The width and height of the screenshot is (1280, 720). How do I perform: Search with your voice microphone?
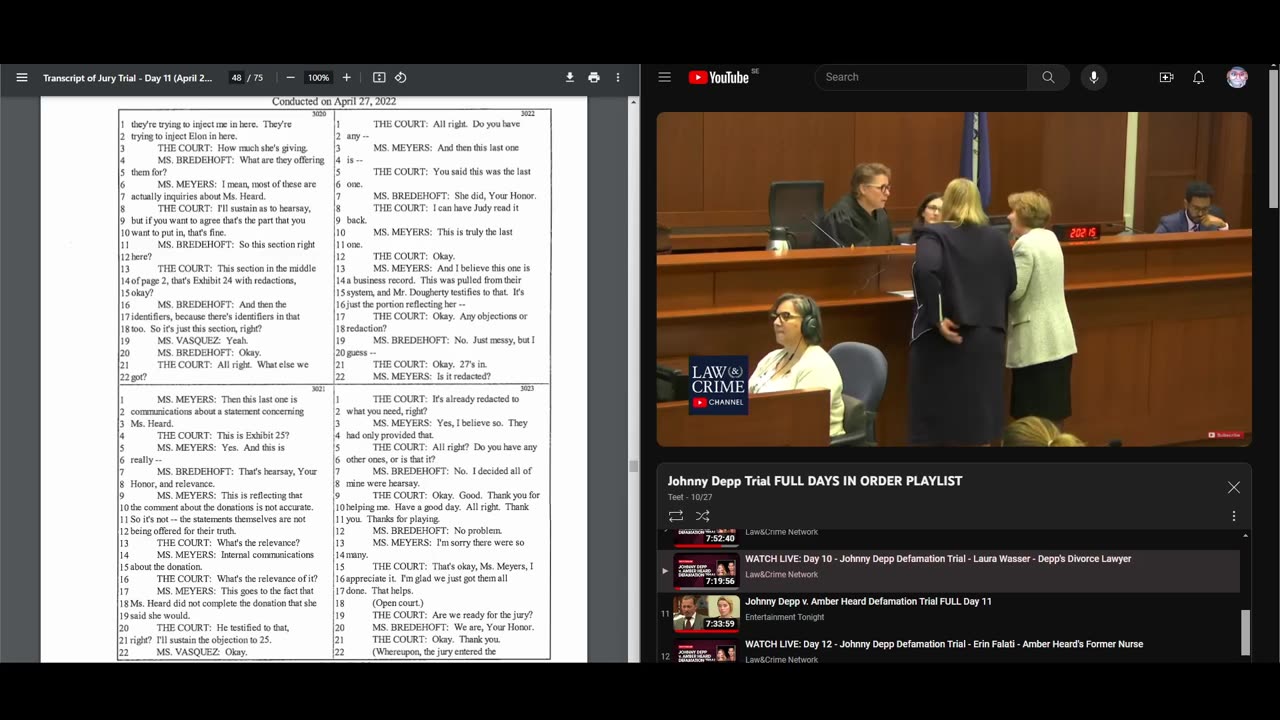coord(1093,77)
